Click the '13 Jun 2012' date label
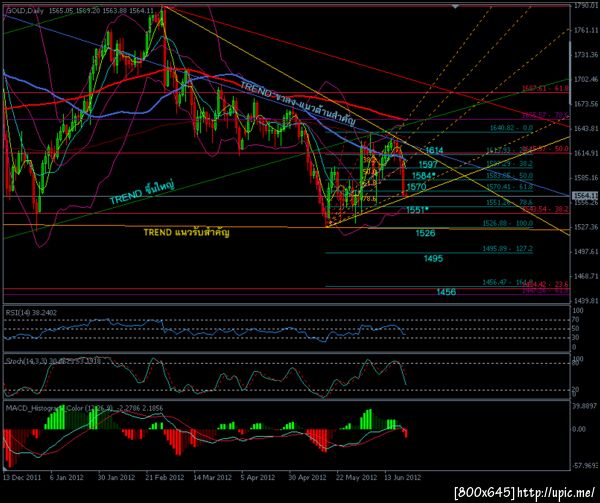600x503 pixels. tap(403, 478)
